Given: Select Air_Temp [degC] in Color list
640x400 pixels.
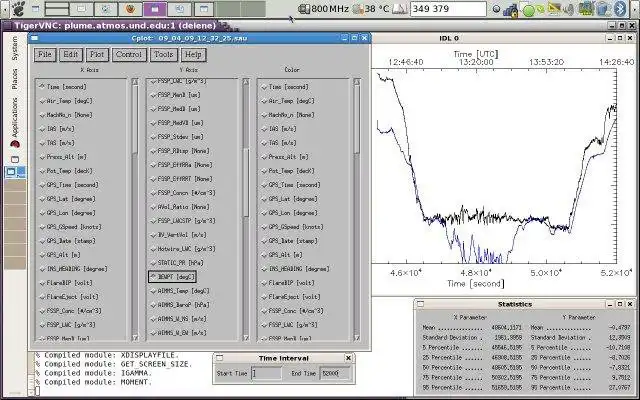Looking at the screenshot, I should [x=287, y=101].
